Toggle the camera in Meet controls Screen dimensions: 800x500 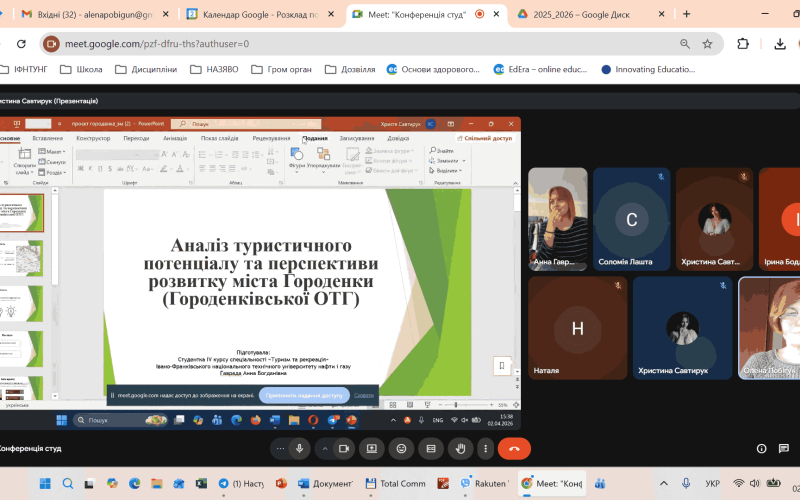pyautogui.click(x=343, y=448)
